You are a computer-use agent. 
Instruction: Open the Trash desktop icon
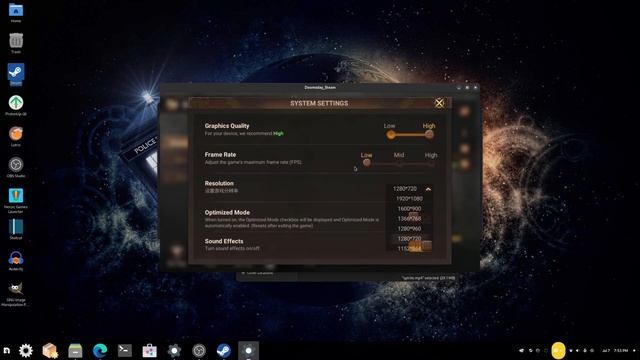click(x=16, y=43)
